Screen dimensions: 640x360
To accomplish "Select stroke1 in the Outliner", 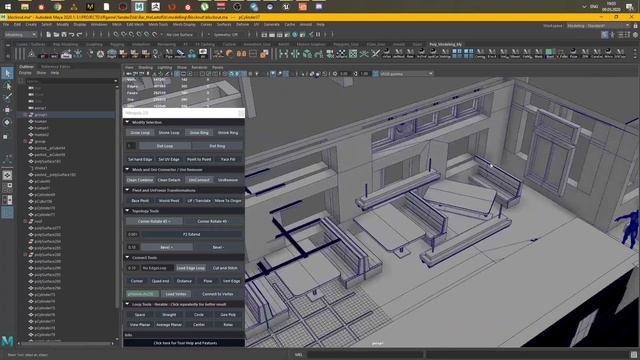I will [x=41, y=168].
